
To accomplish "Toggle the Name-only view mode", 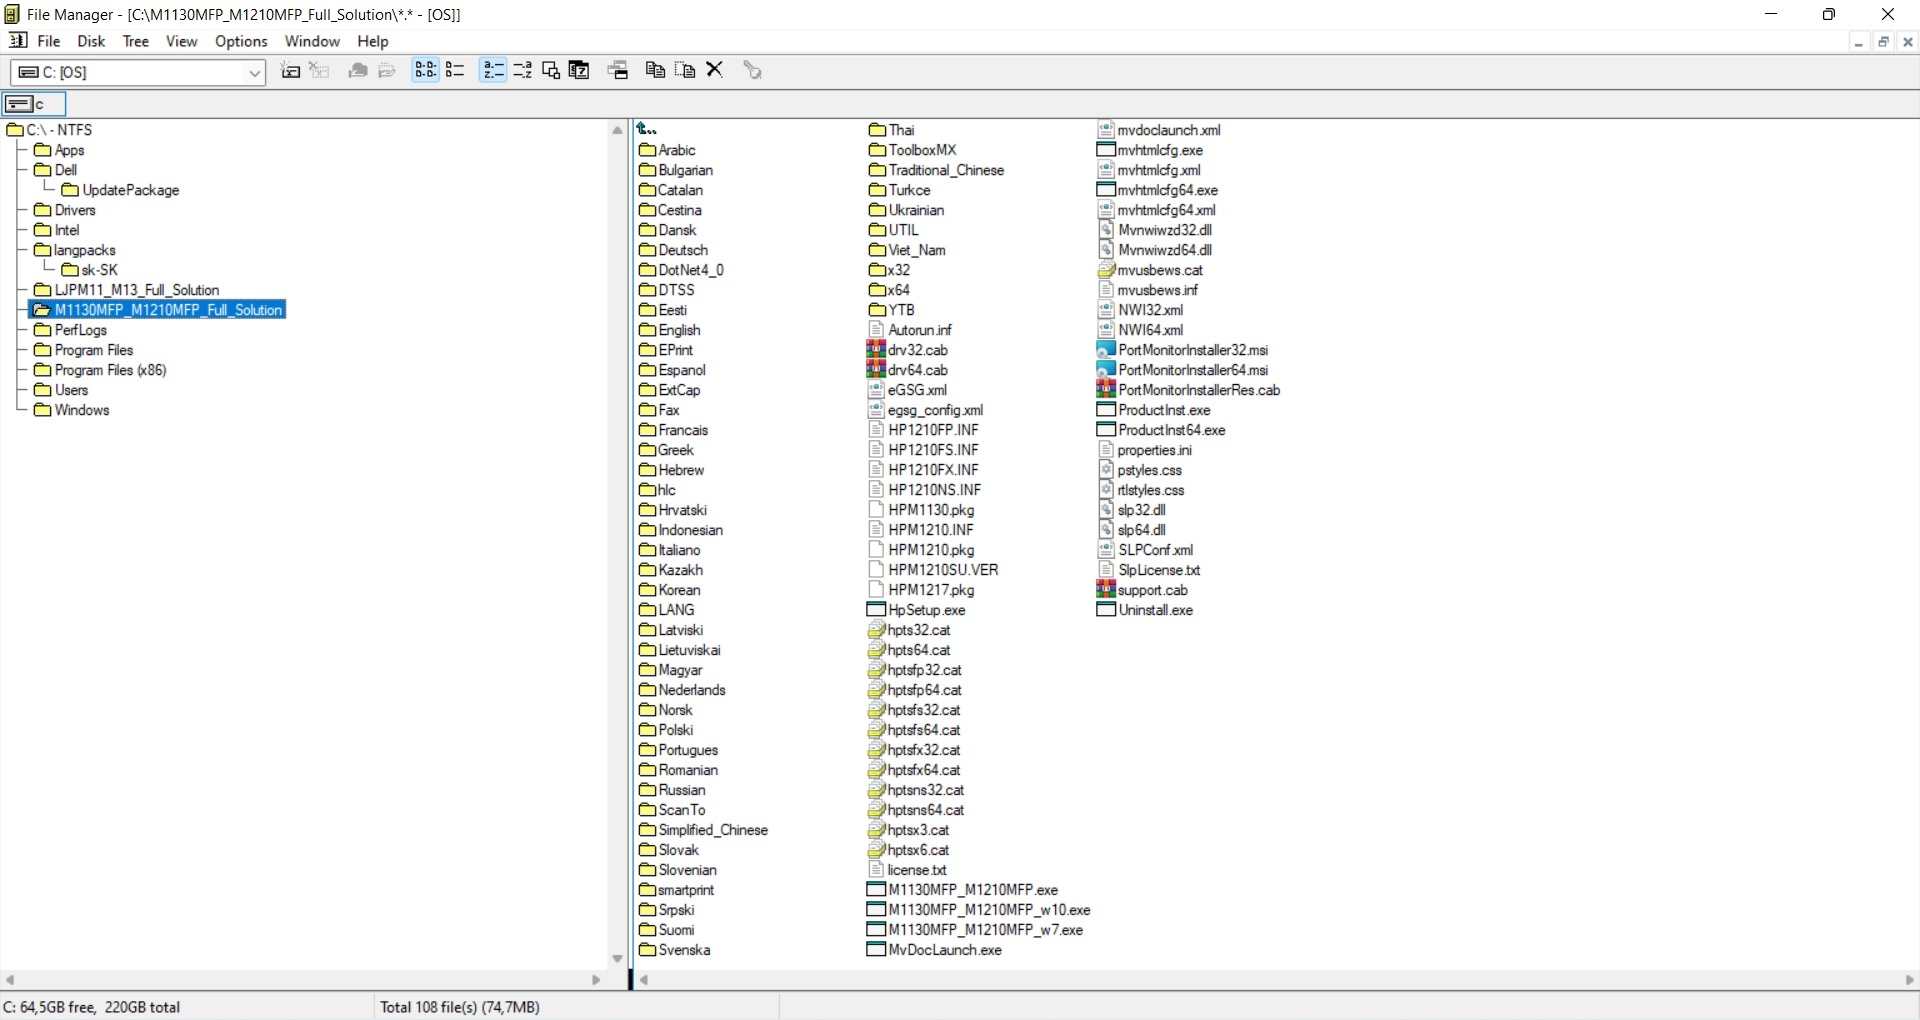I will click(x=425, y=70).
